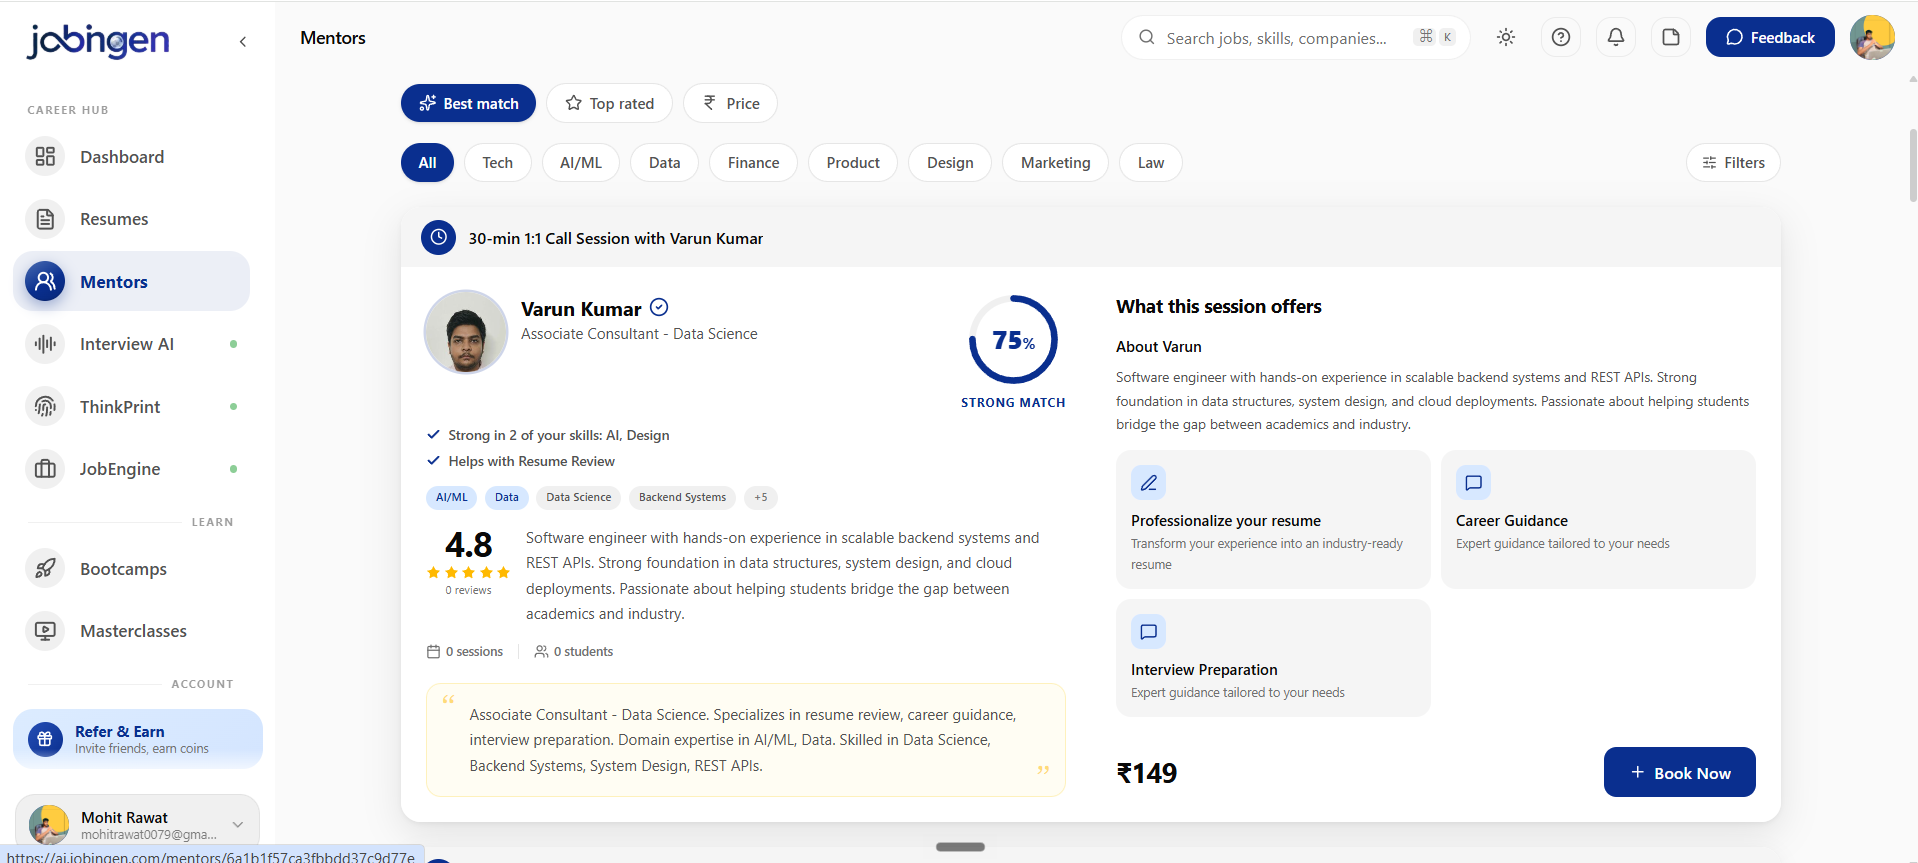The width and height of the screenshot is (1918, 863).
Task: Select the Product category tab
Action: point(853,162)
